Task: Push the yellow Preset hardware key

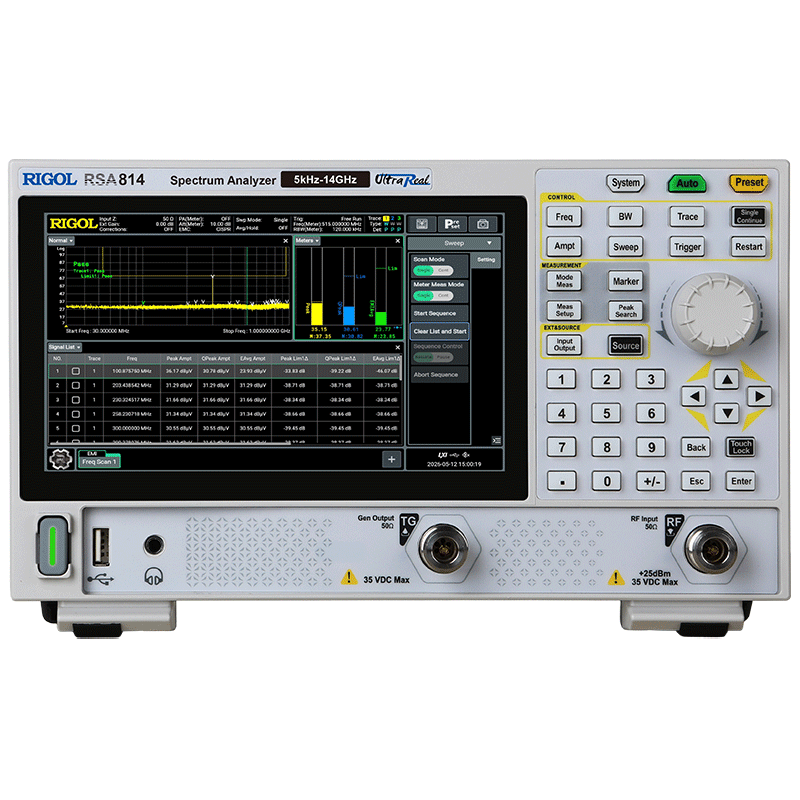Action: coord(748,183)
